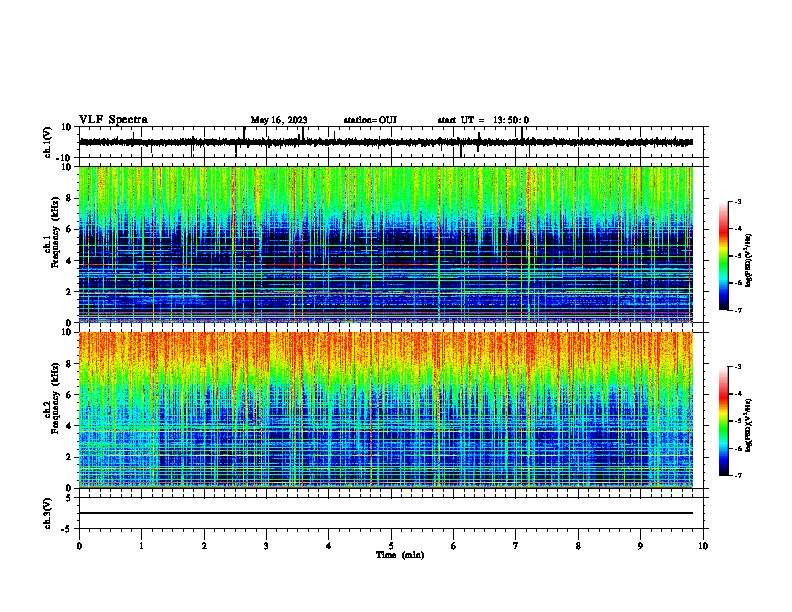Click the ch.1 'Frequency (kHz)' axis label

coord(55,232)
